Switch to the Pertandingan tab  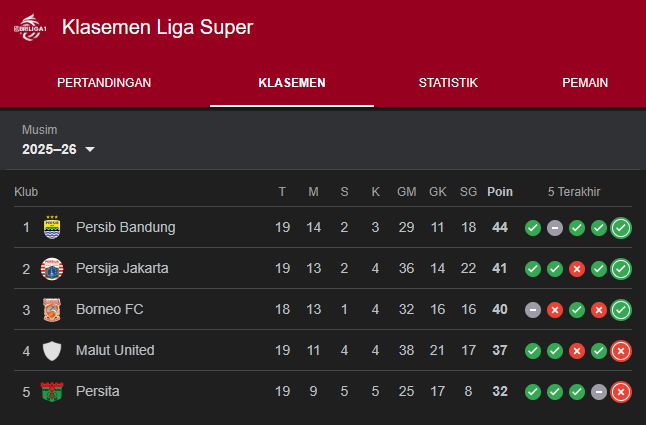coord(104,83)
